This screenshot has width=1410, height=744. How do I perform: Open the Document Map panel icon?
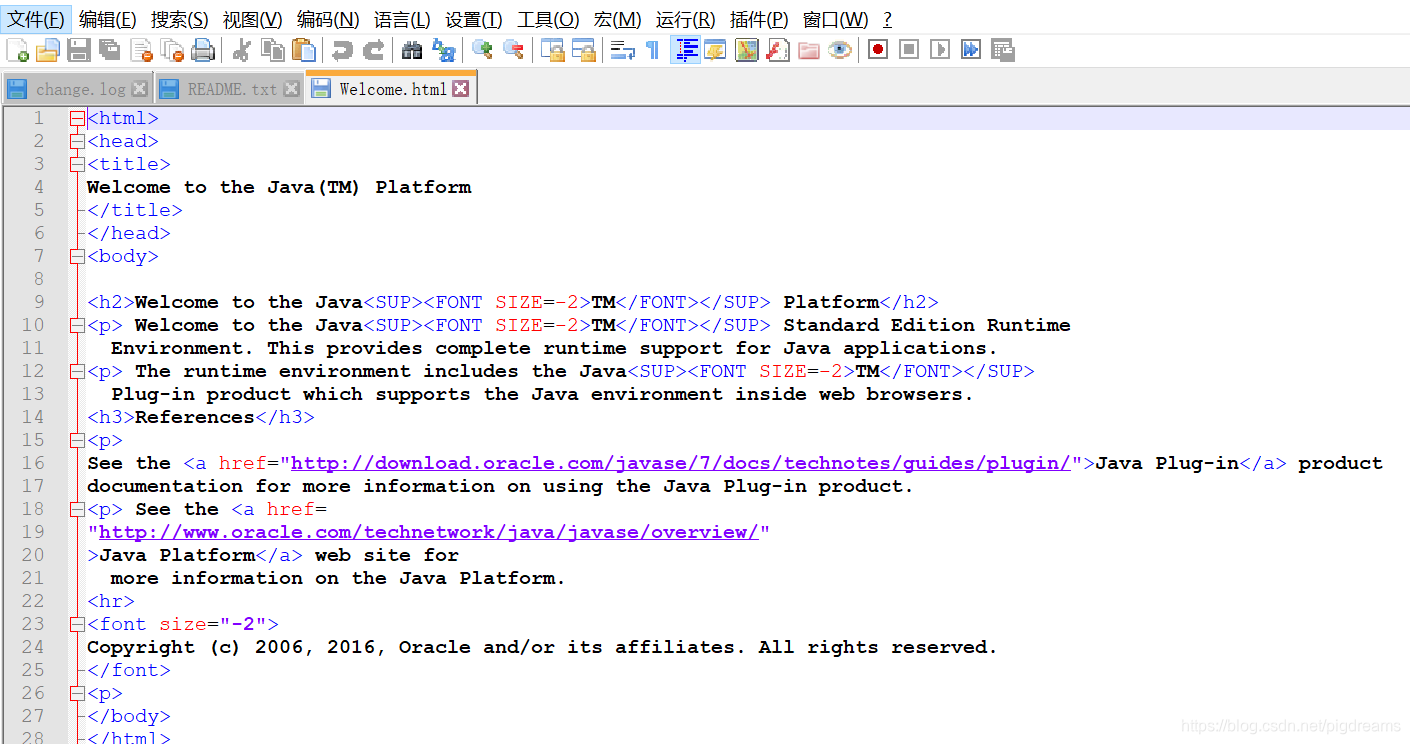[747, 49]
